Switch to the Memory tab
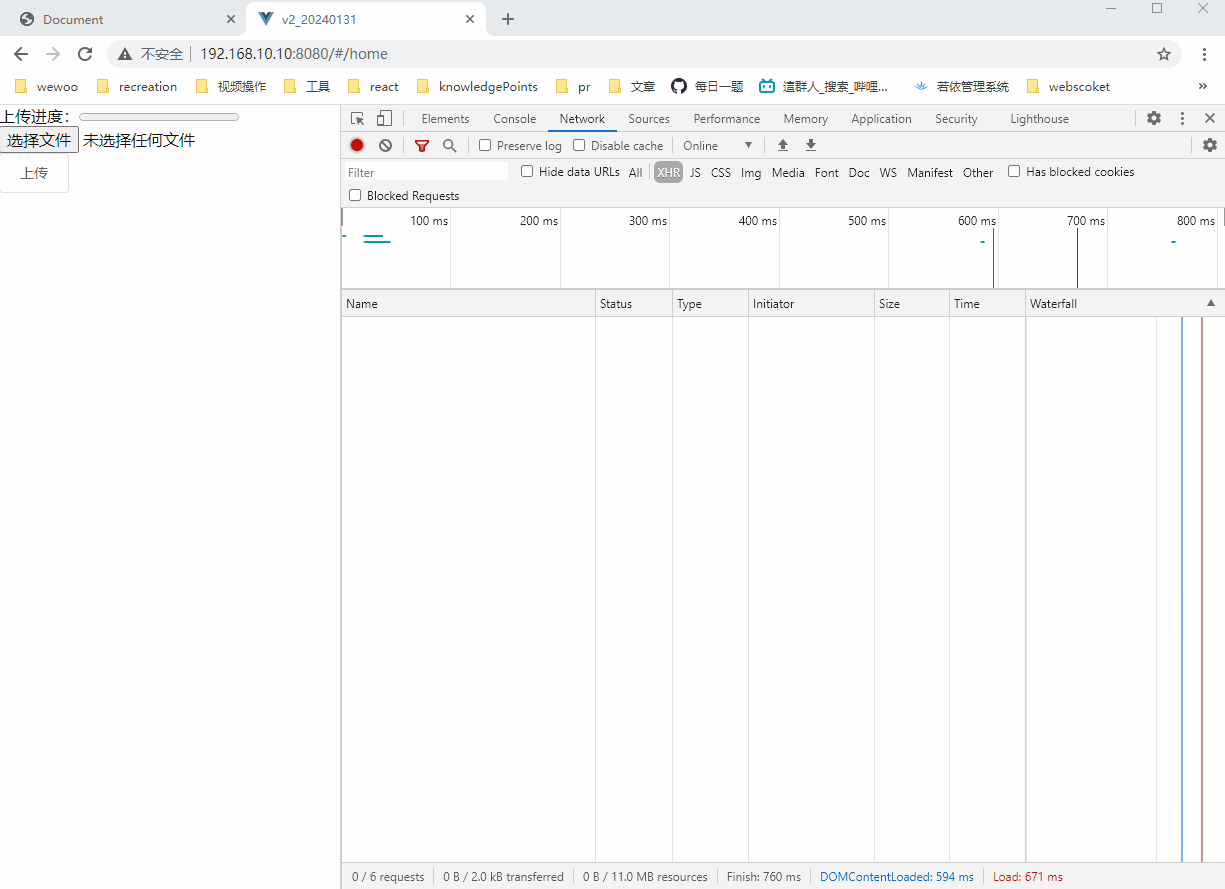 pos(805,118)
